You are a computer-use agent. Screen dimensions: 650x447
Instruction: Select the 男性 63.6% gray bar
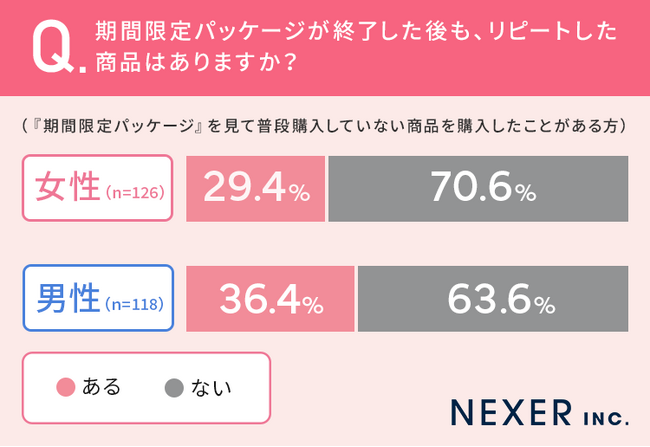[493, 299]
